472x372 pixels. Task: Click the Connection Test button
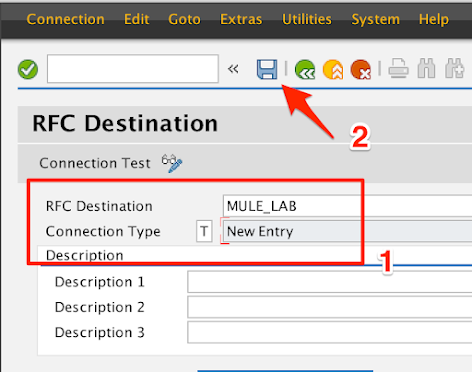(x=95, y=163)
